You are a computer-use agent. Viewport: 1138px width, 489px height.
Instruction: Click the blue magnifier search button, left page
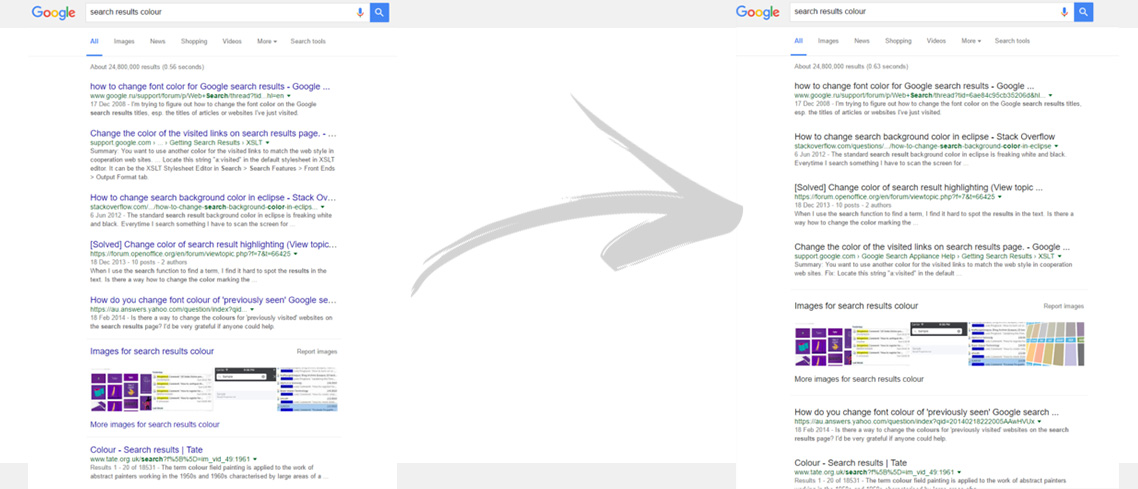(x=380, y=12)
